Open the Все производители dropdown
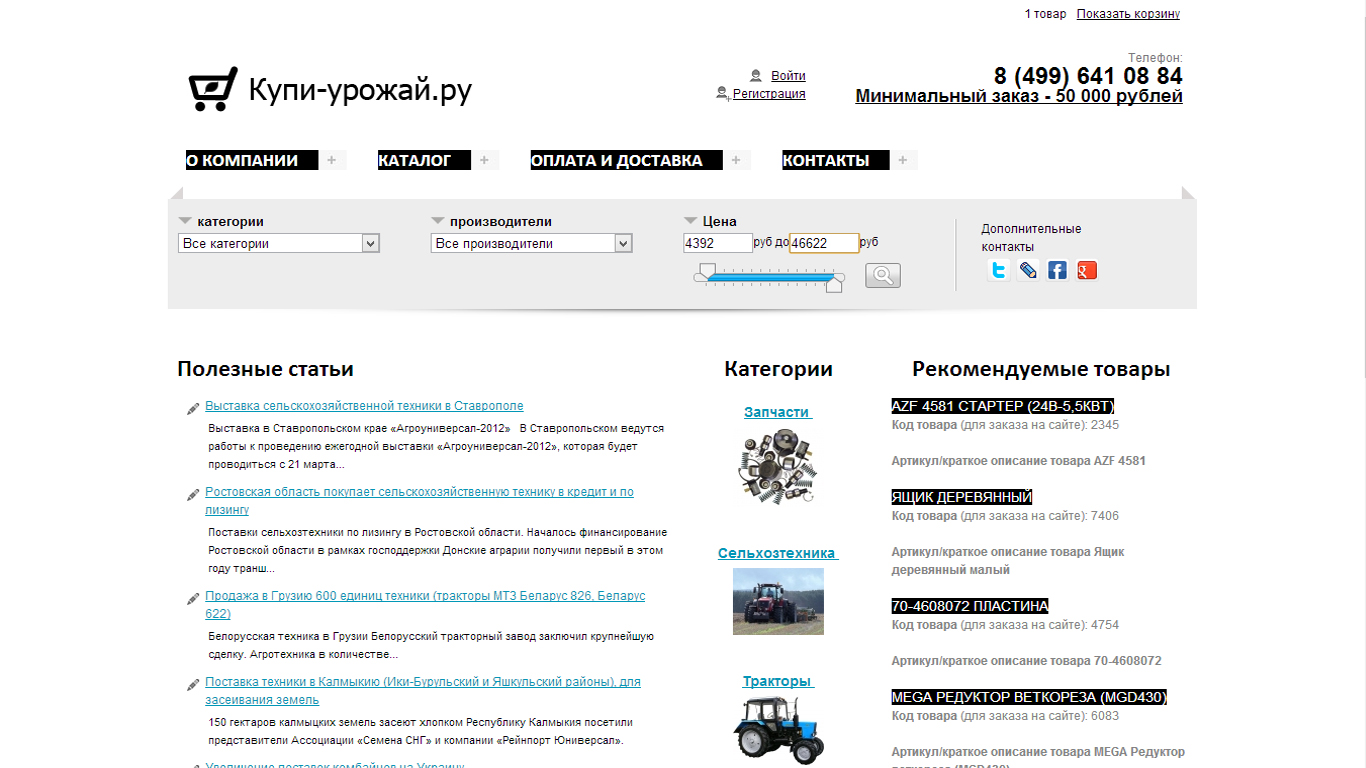1366x768 pixels. (532, 243)
